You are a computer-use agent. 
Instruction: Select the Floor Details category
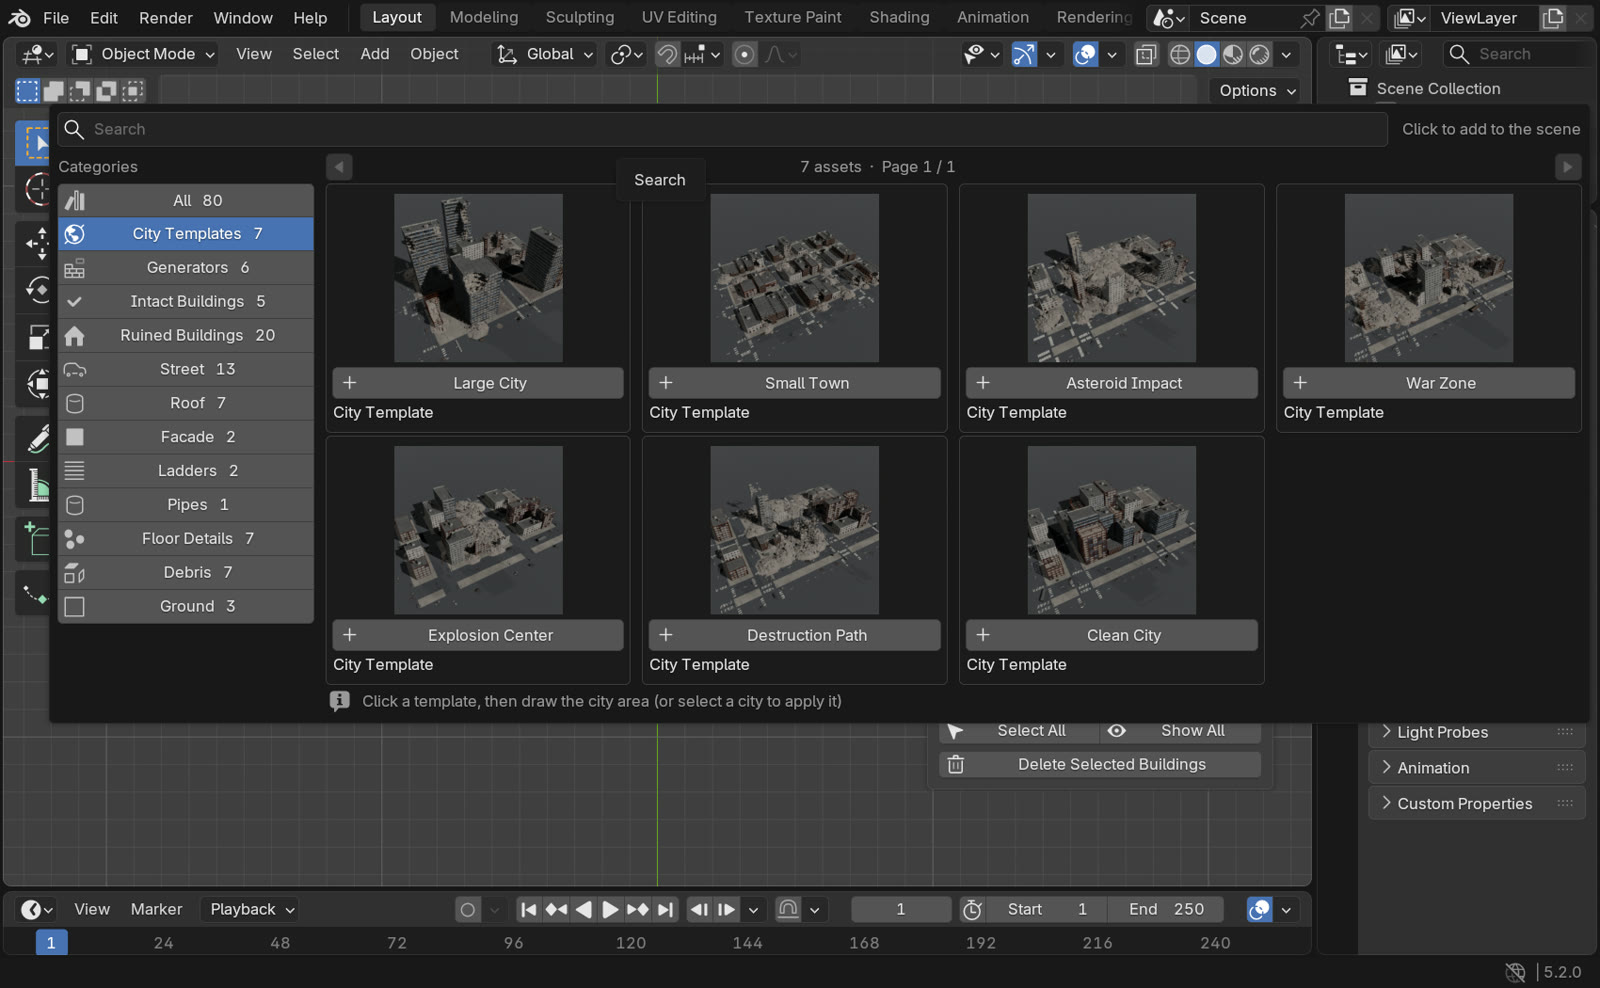click(x=186, y=538)
